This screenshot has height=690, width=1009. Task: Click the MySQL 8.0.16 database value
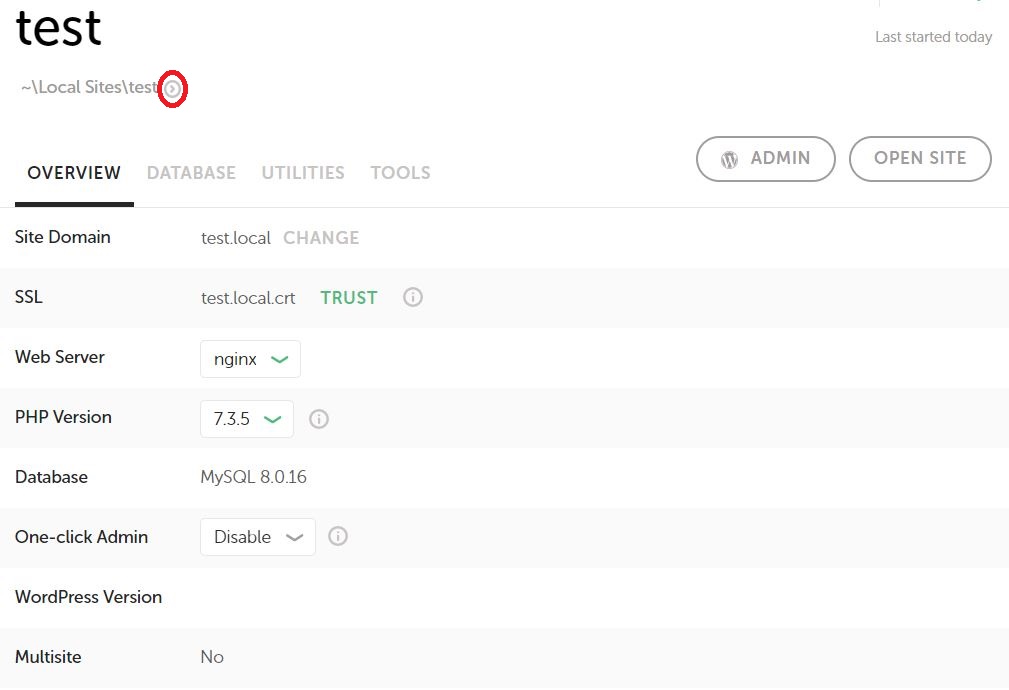tap(254, 477)
